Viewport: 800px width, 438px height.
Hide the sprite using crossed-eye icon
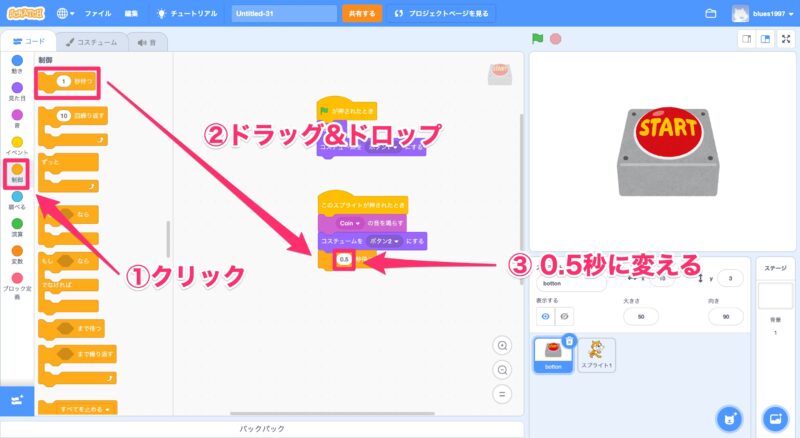click(x=565, y=316)
